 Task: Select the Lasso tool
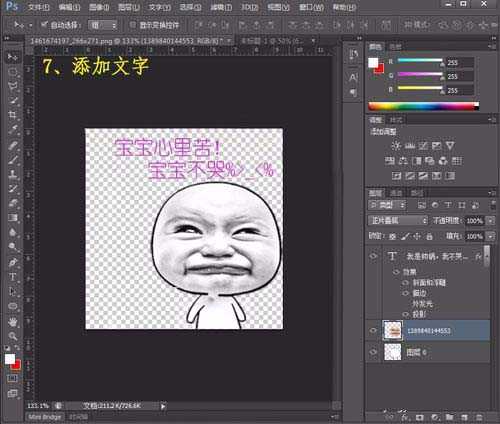click(x=13, y=86)
